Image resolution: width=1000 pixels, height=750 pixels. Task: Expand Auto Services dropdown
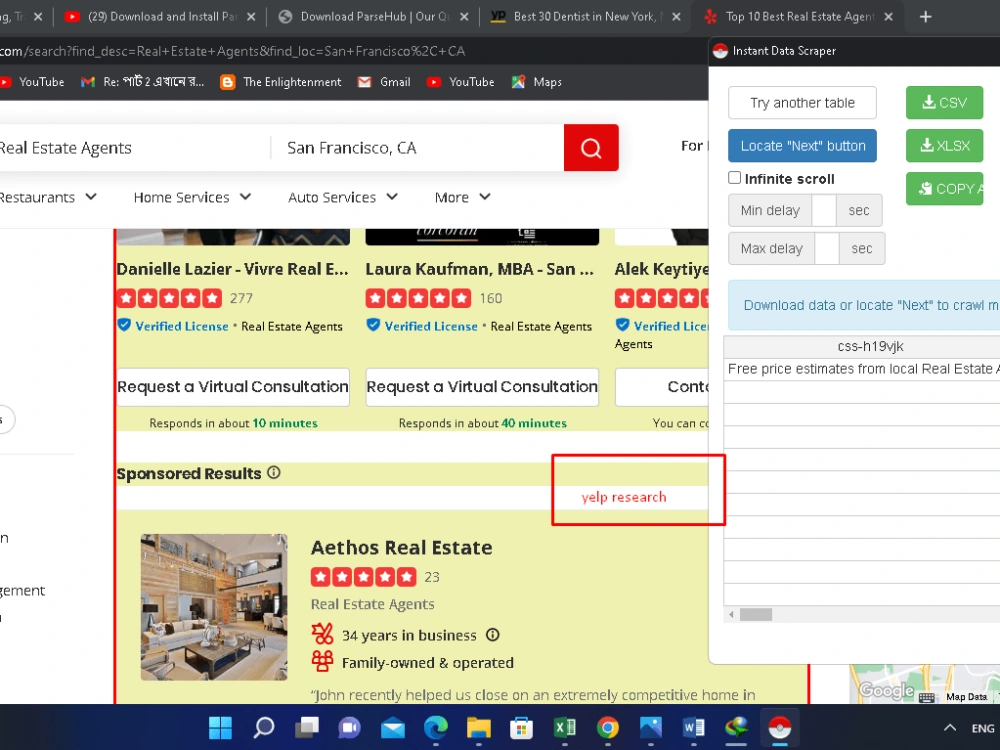(343, 197)
